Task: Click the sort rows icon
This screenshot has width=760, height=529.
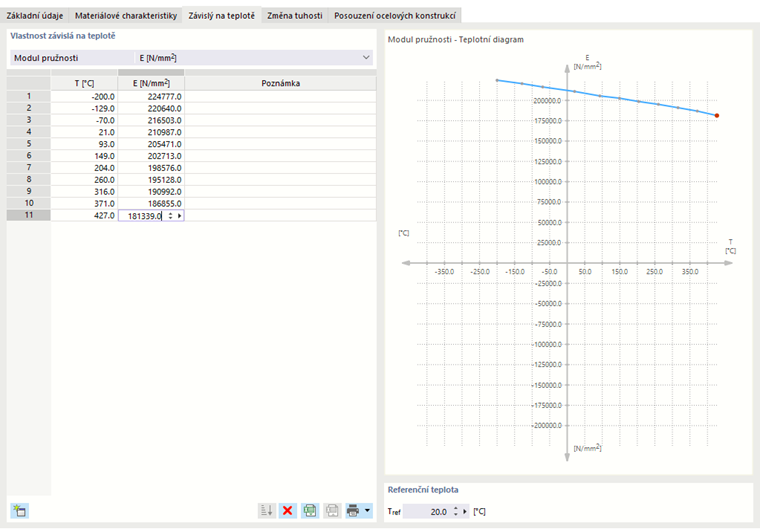Action: point(266,511)
